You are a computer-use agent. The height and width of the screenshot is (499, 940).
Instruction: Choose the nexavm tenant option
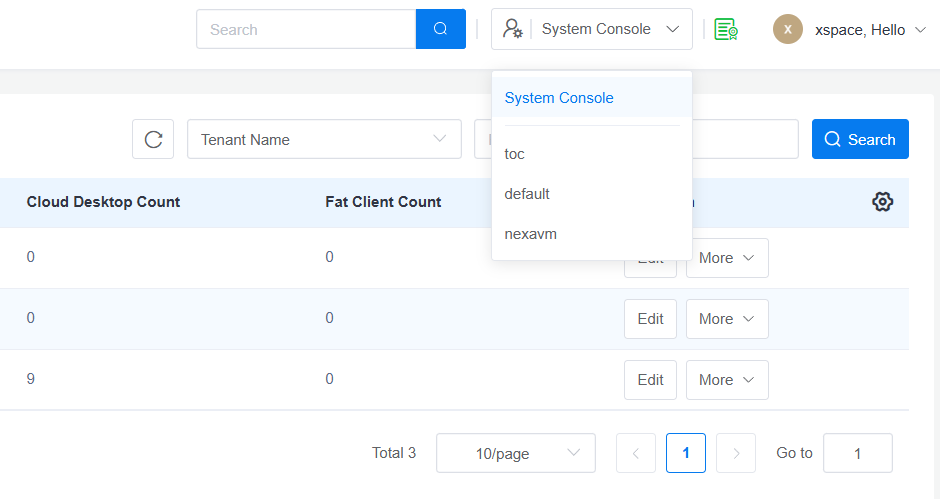point(530,234)
